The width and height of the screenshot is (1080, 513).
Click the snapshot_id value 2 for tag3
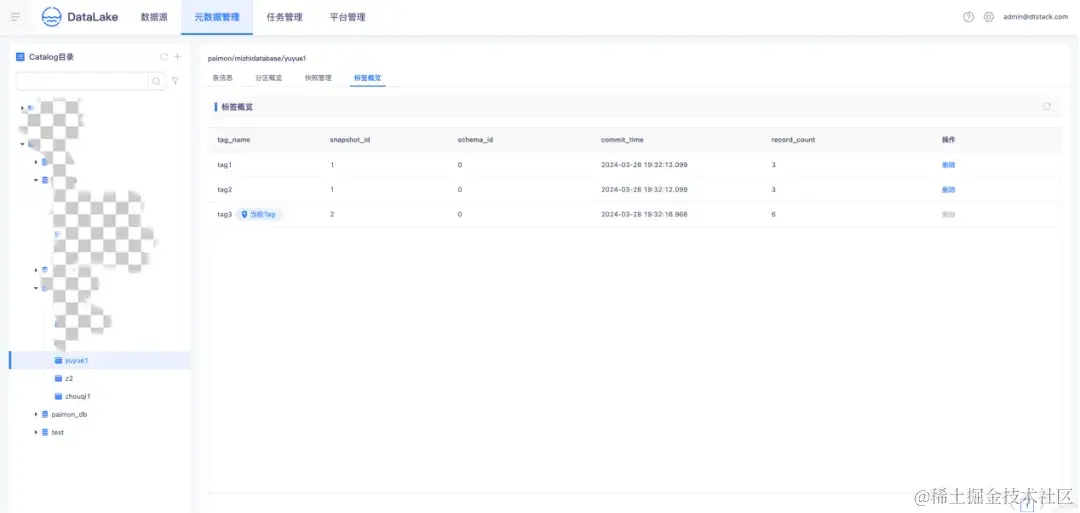click(332, 214)
